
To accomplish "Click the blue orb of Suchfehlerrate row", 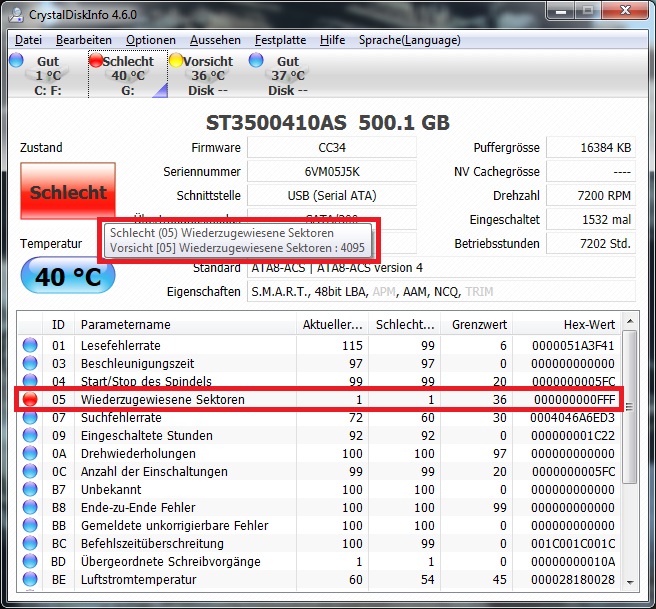I will click(30, 417).
